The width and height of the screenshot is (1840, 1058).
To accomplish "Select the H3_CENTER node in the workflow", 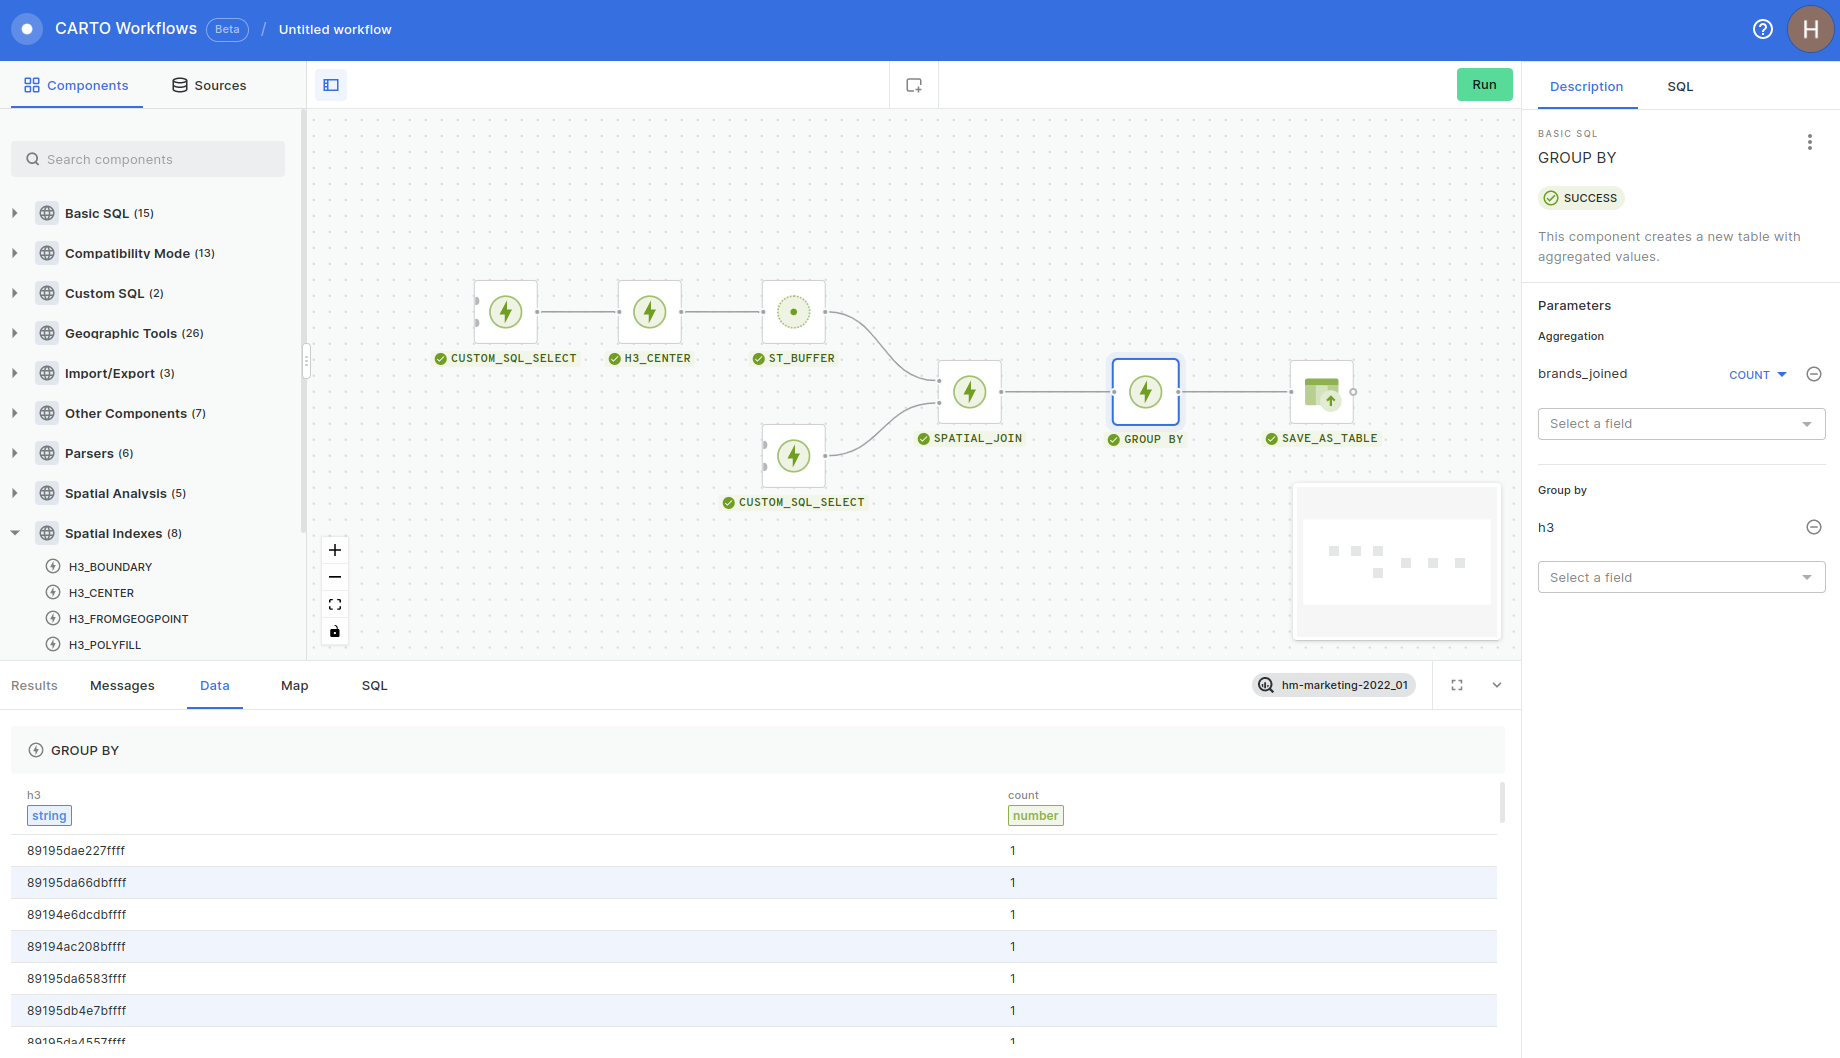I will (x=648, y=311).
